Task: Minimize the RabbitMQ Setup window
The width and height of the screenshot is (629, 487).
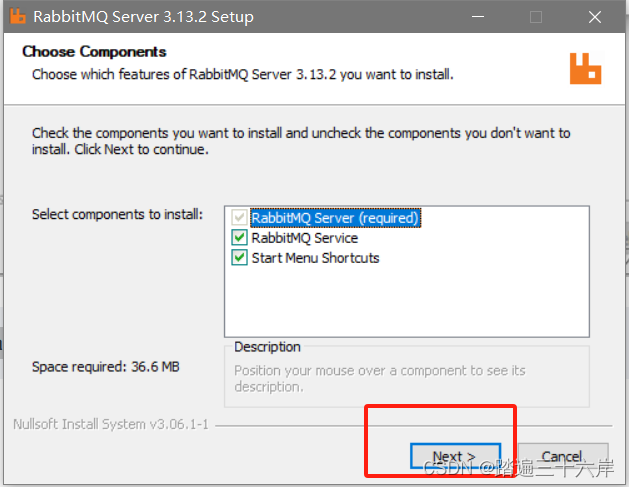Action: 478,17
